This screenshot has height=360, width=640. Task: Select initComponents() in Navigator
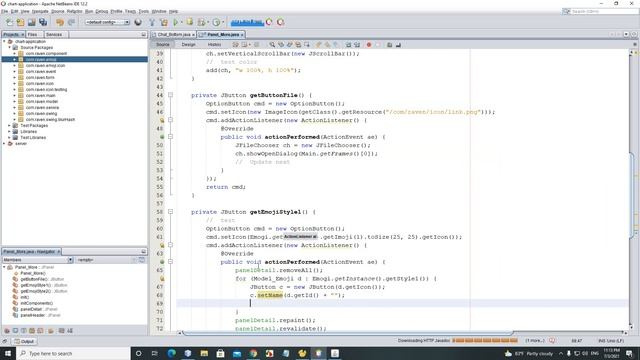click(36, 303)
